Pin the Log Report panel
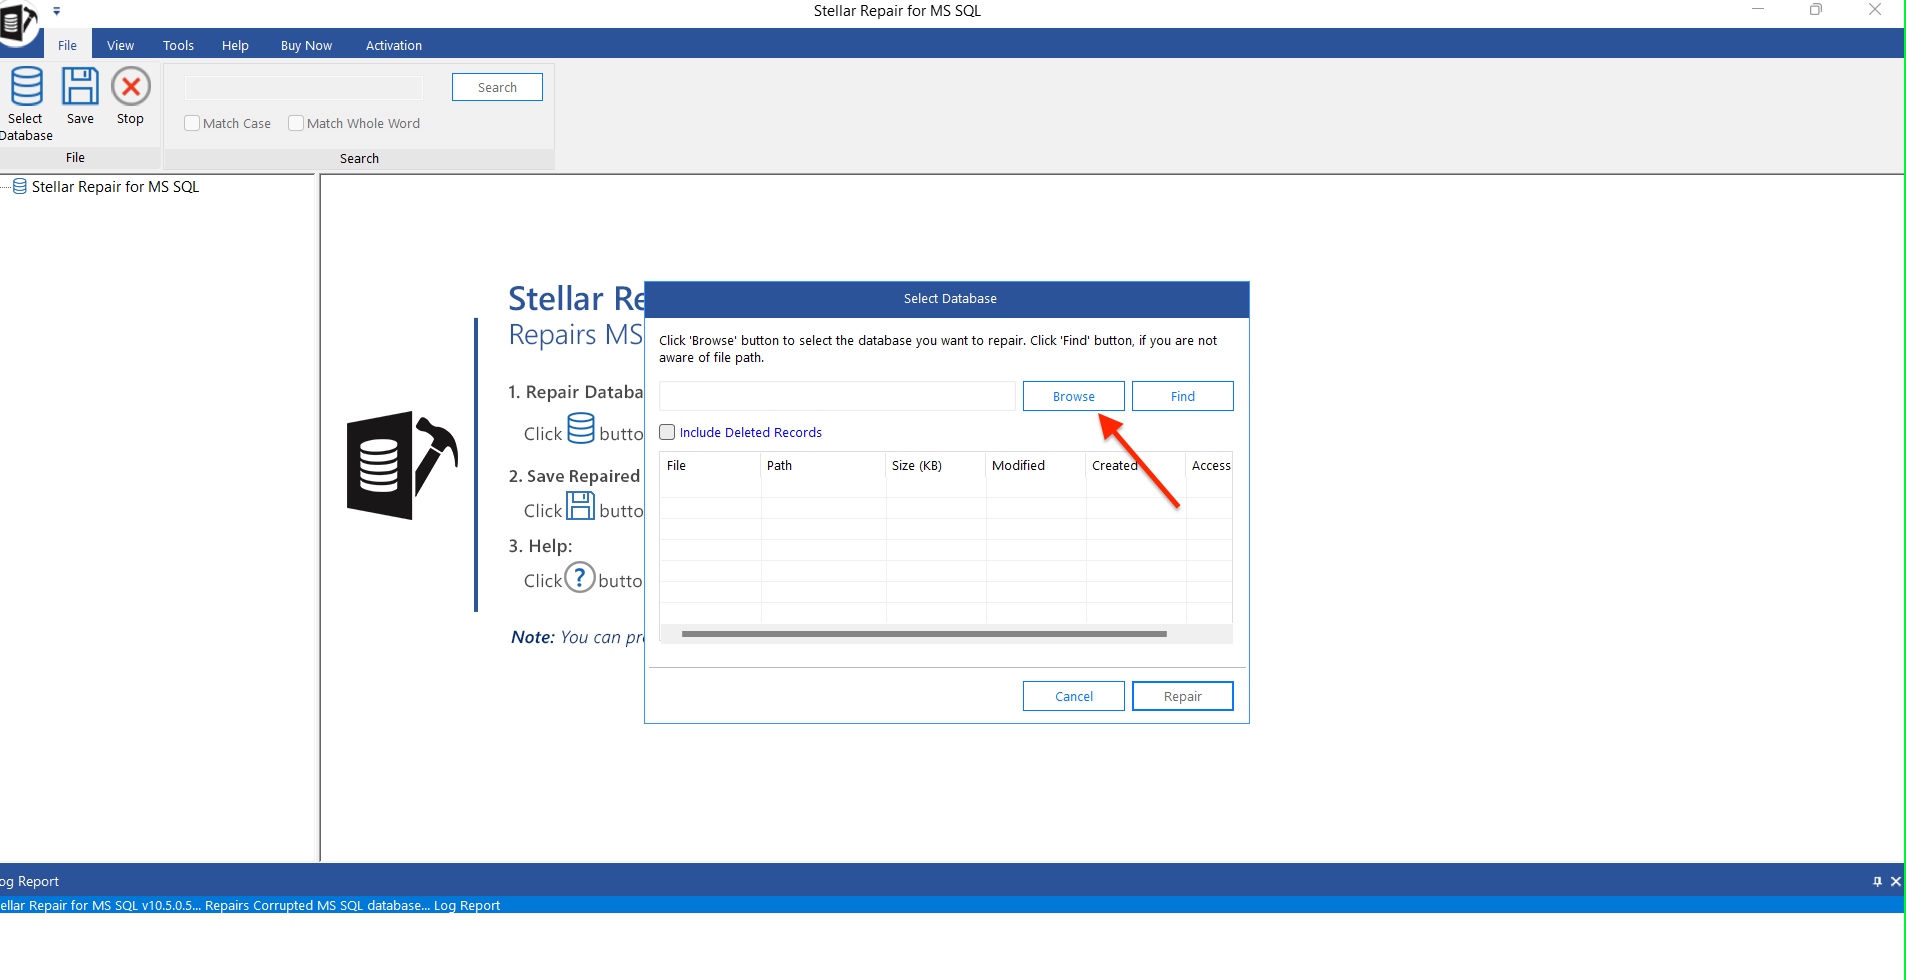 click(1877, 881)
